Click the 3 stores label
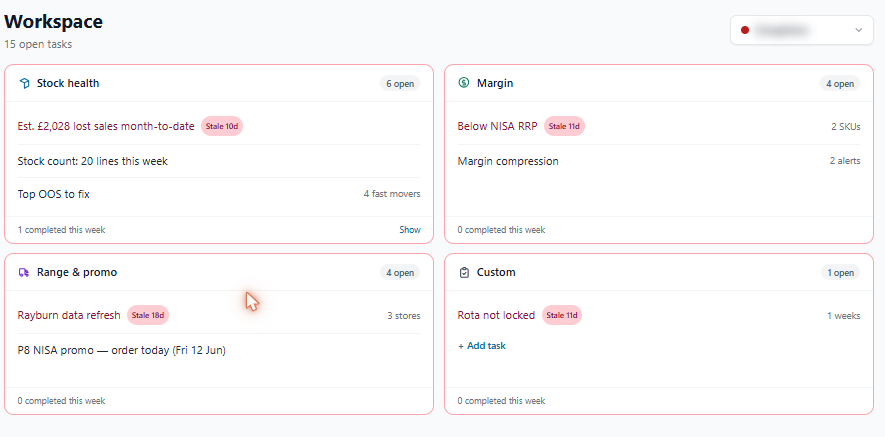Screen dimensions: 885x437 [x=404, y=316]
